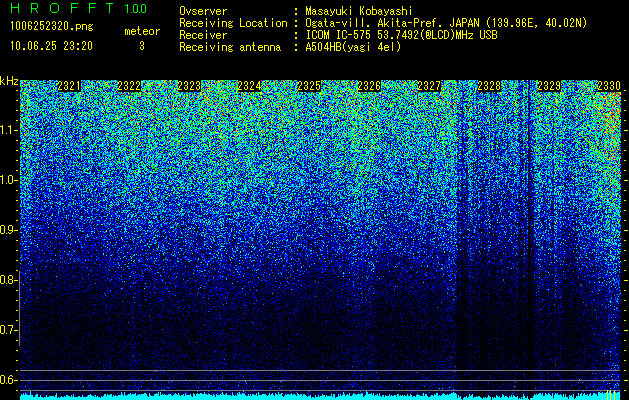629x400 pixels.
Task: Click the 1.1 kHz axis label
Action: coord(7,130)
